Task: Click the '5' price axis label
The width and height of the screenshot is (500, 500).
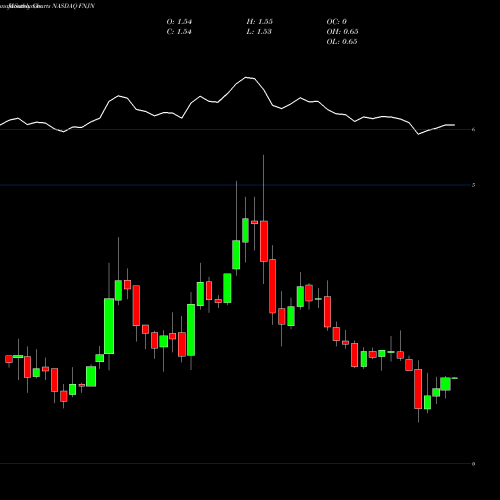Action: pyautogui.click(x=474, y=185)
